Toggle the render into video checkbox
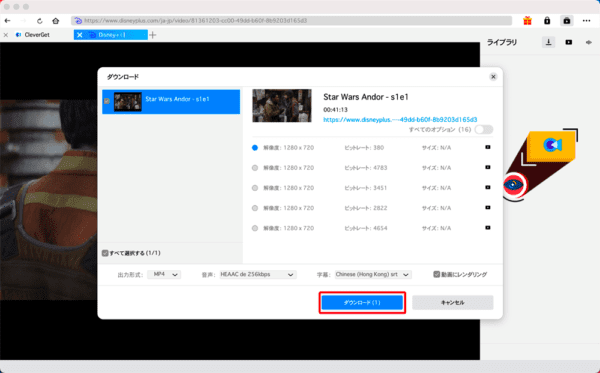 [x=437, y=274]
